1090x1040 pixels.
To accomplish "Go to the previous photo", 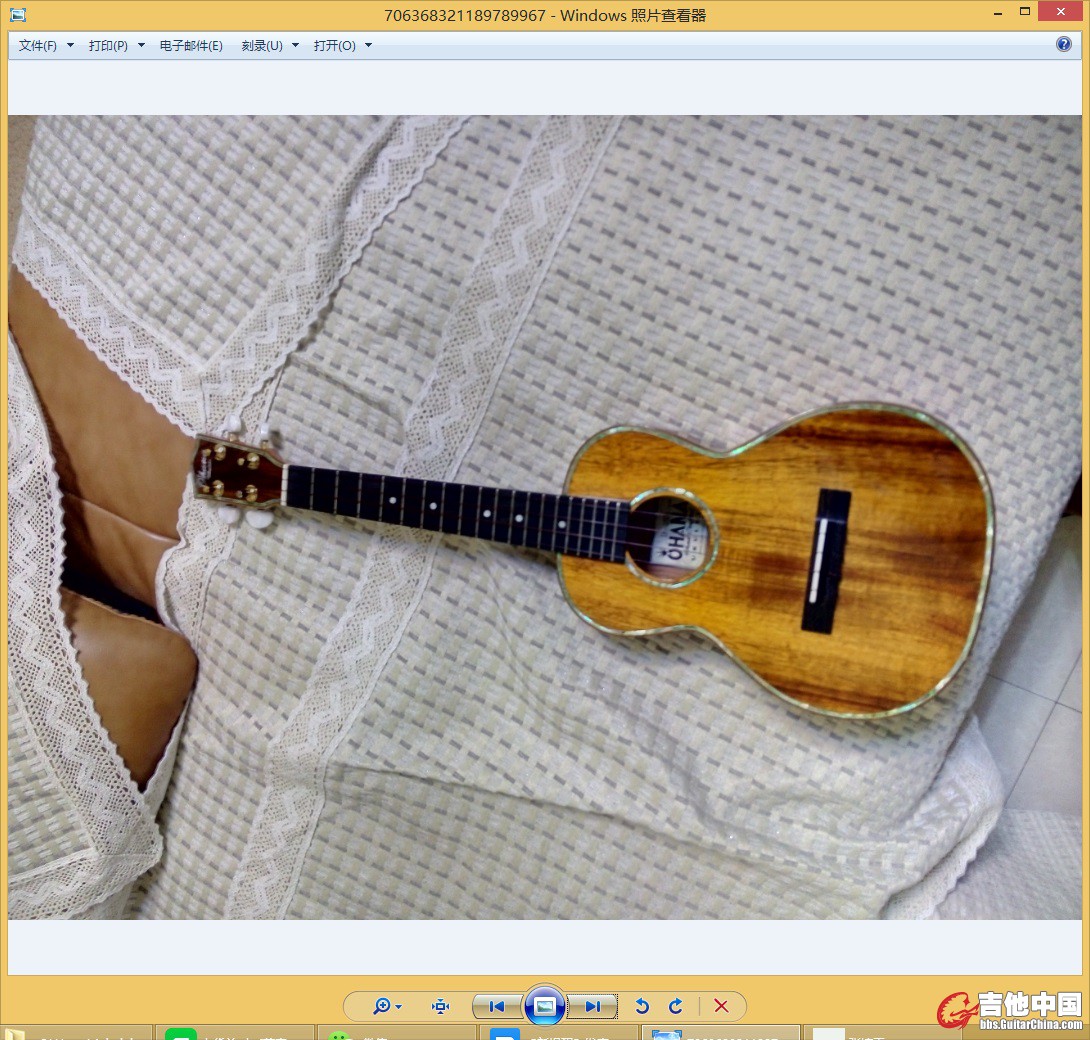I will 496,1006.
